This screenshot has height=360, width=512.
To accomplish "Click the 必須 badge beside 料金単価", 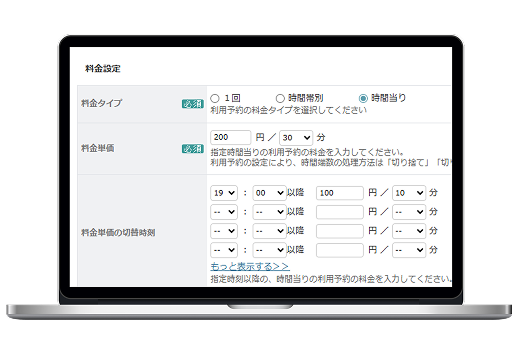I will [193, 149].
